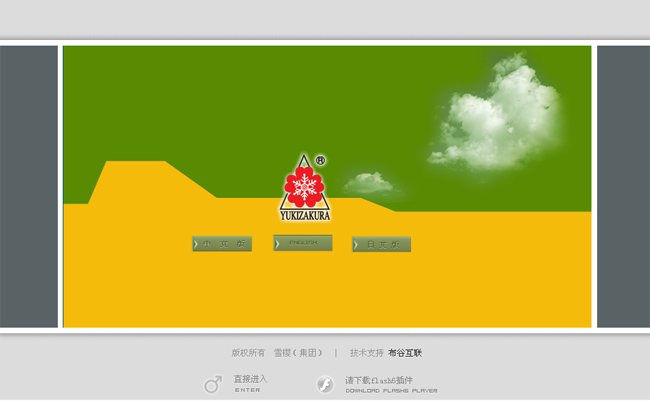The height and width of the screenshot is (401, 650).
Task: Click the Yukizakura snowflake logo
Action: click(x=304, y=186)
